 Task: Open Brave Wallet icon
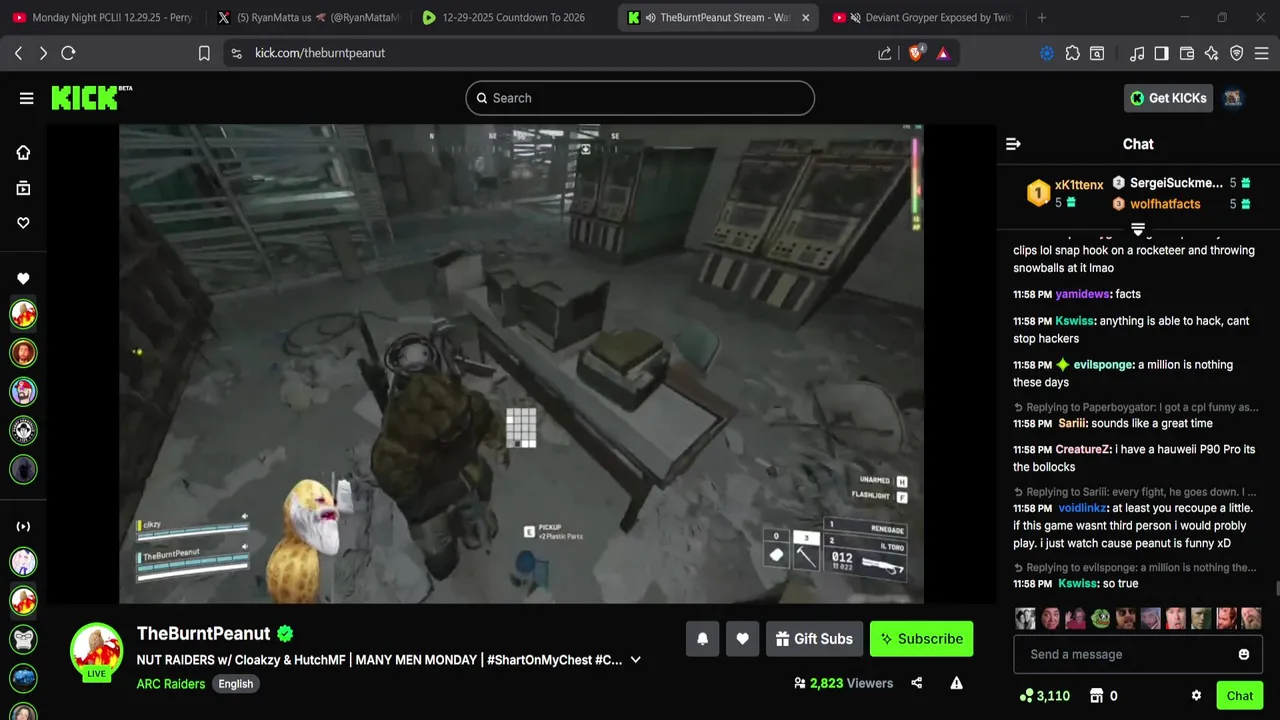point(1187,53)
